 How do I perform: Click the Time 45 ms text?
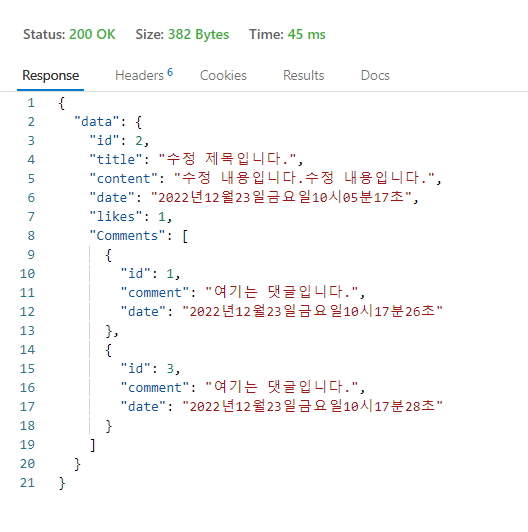tap(287, 34)
